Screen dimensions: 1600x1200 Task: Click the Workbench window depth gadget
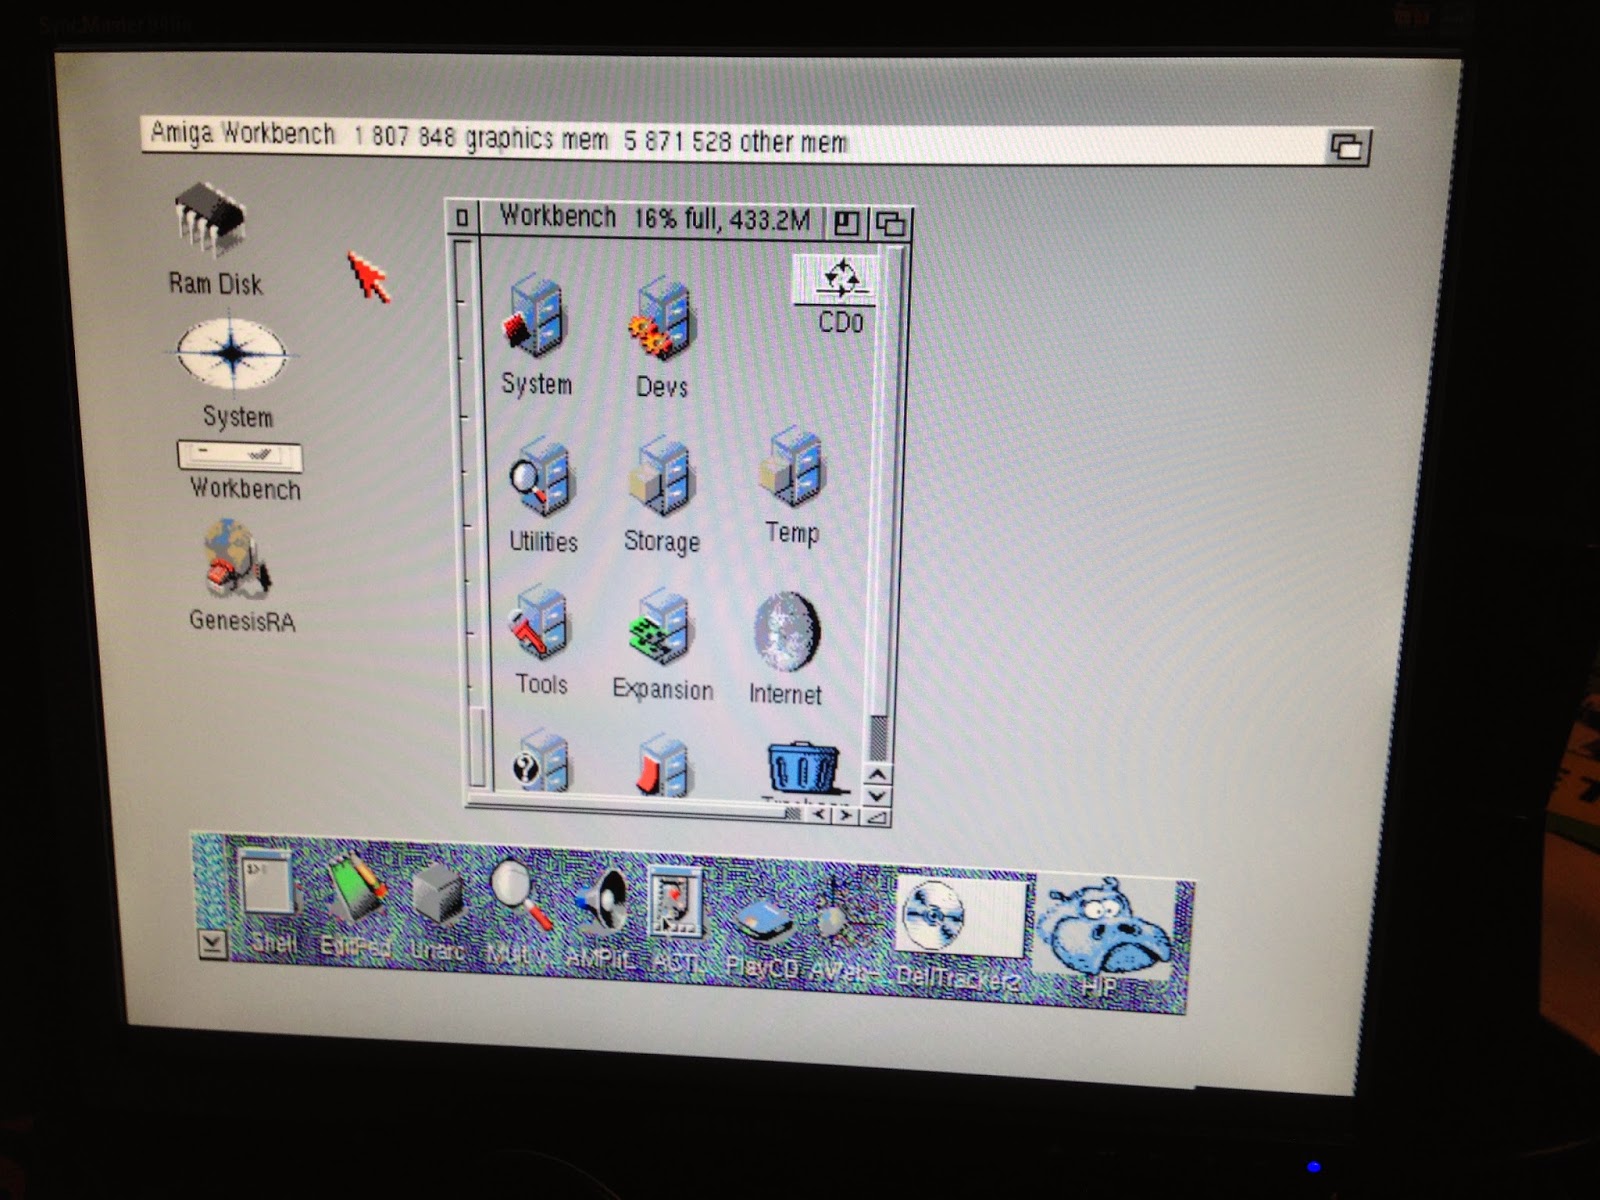(890, 223)
